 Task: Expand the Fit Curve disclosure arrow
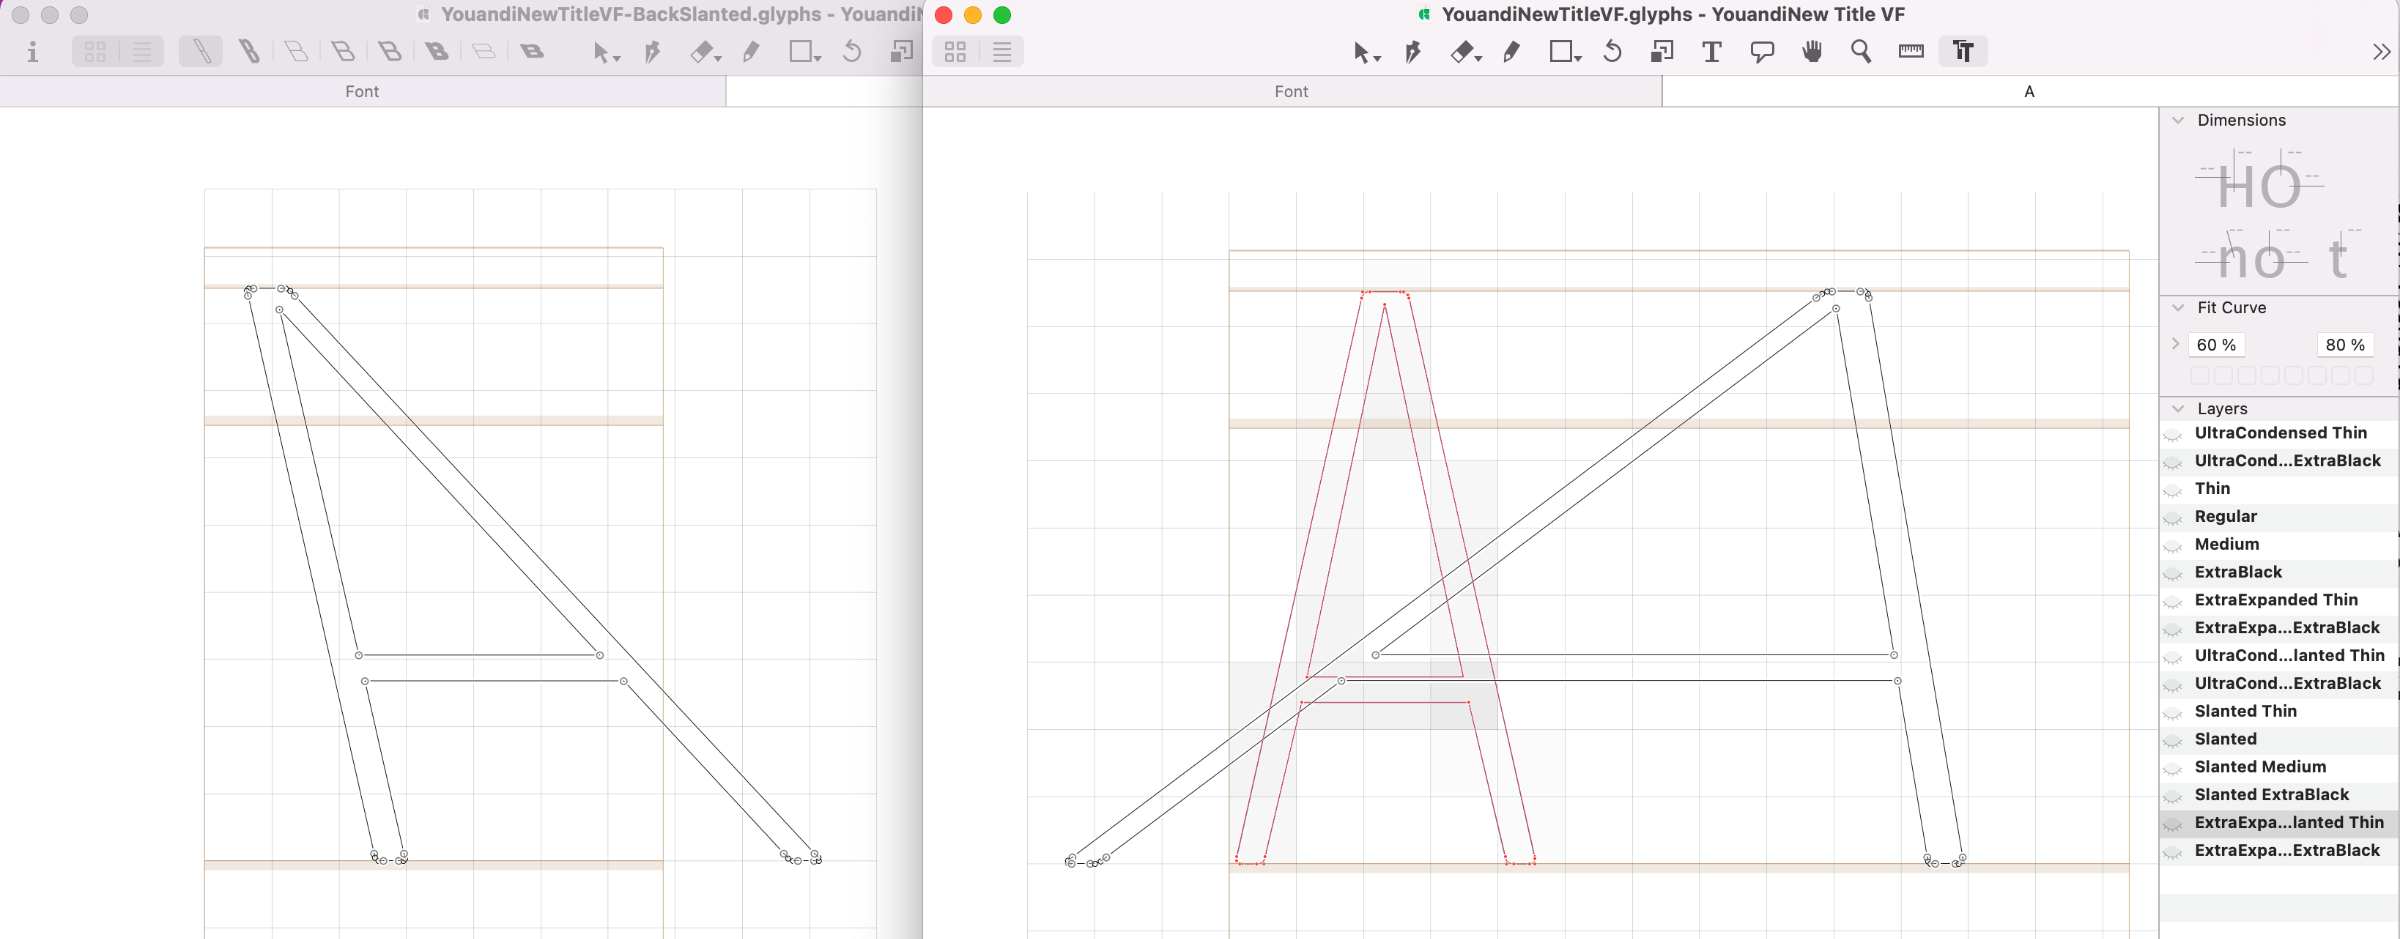2175,344
